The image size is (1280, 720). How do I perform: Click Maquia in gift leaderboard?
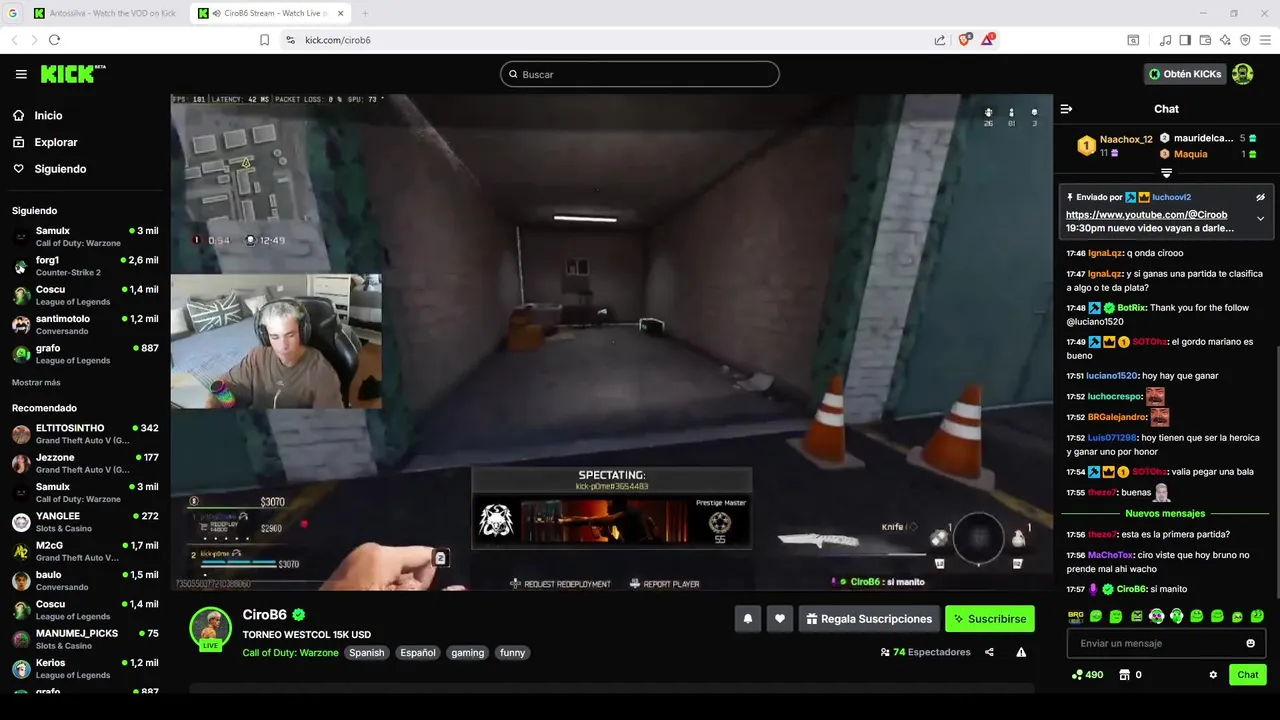(x=1191, y=154)
